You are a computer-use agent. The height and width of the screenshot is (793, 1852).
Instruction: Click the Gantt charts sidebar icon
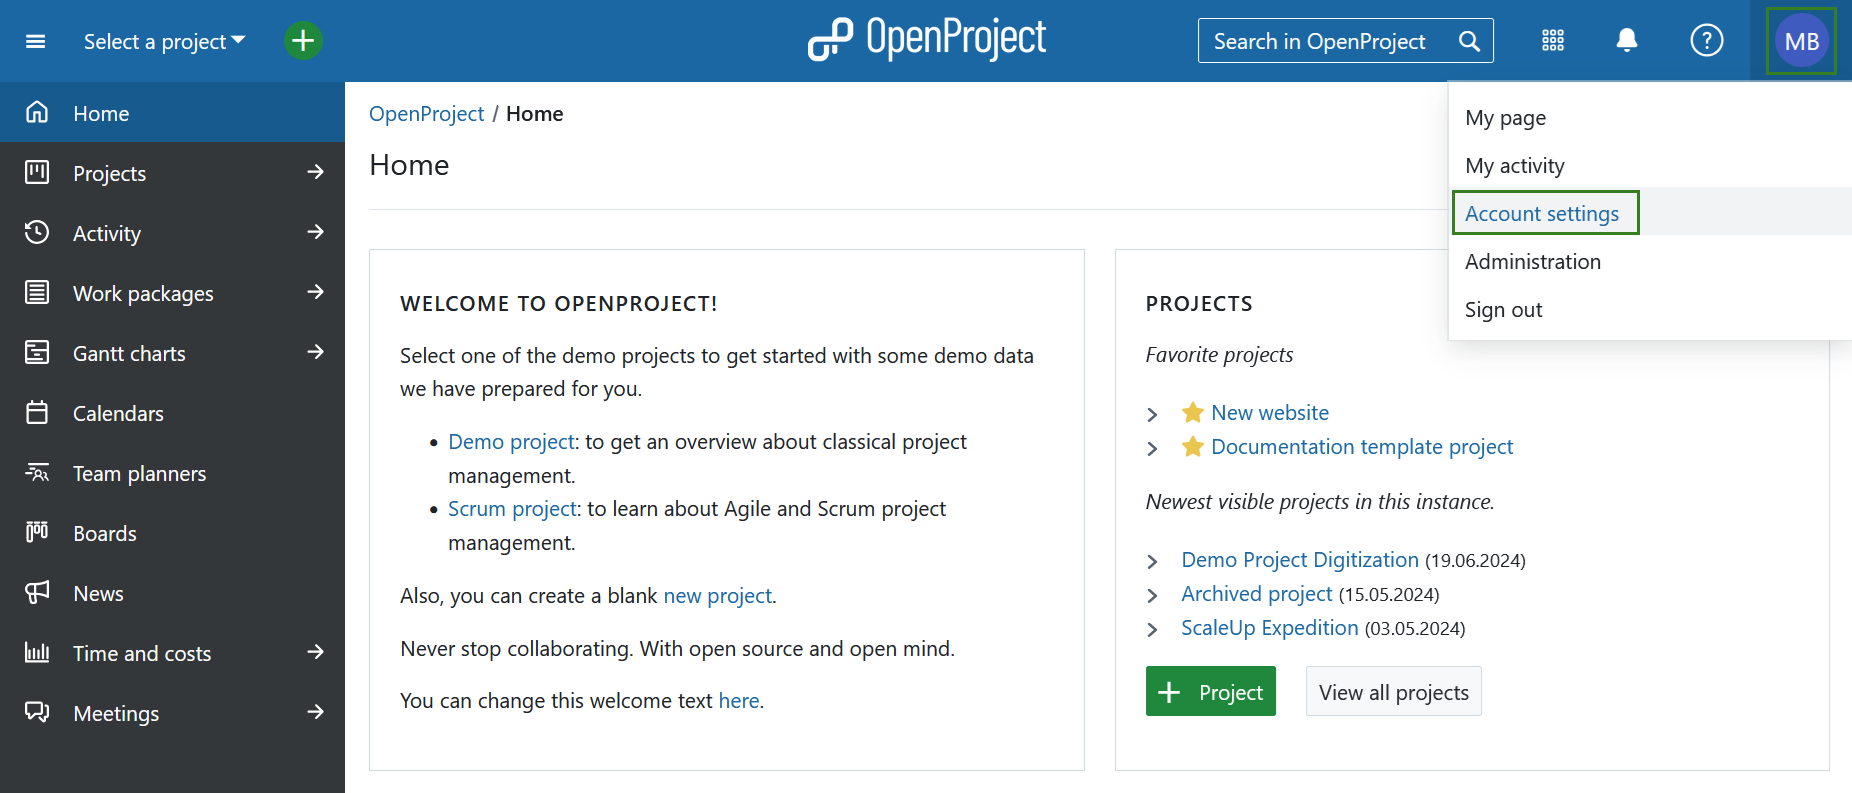[37, 352]
